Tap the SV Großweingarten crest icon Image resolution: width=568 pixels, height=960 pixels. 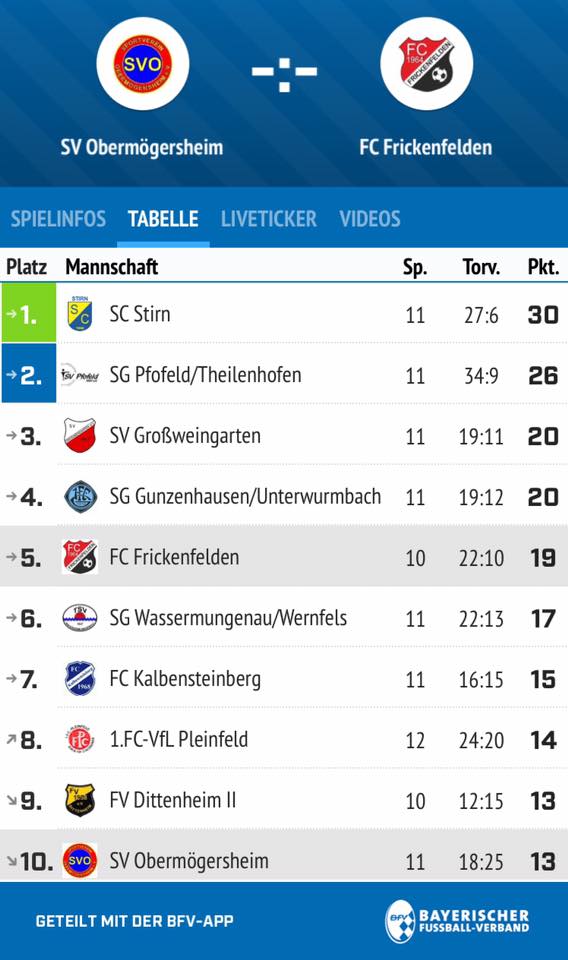click(80, 435)
